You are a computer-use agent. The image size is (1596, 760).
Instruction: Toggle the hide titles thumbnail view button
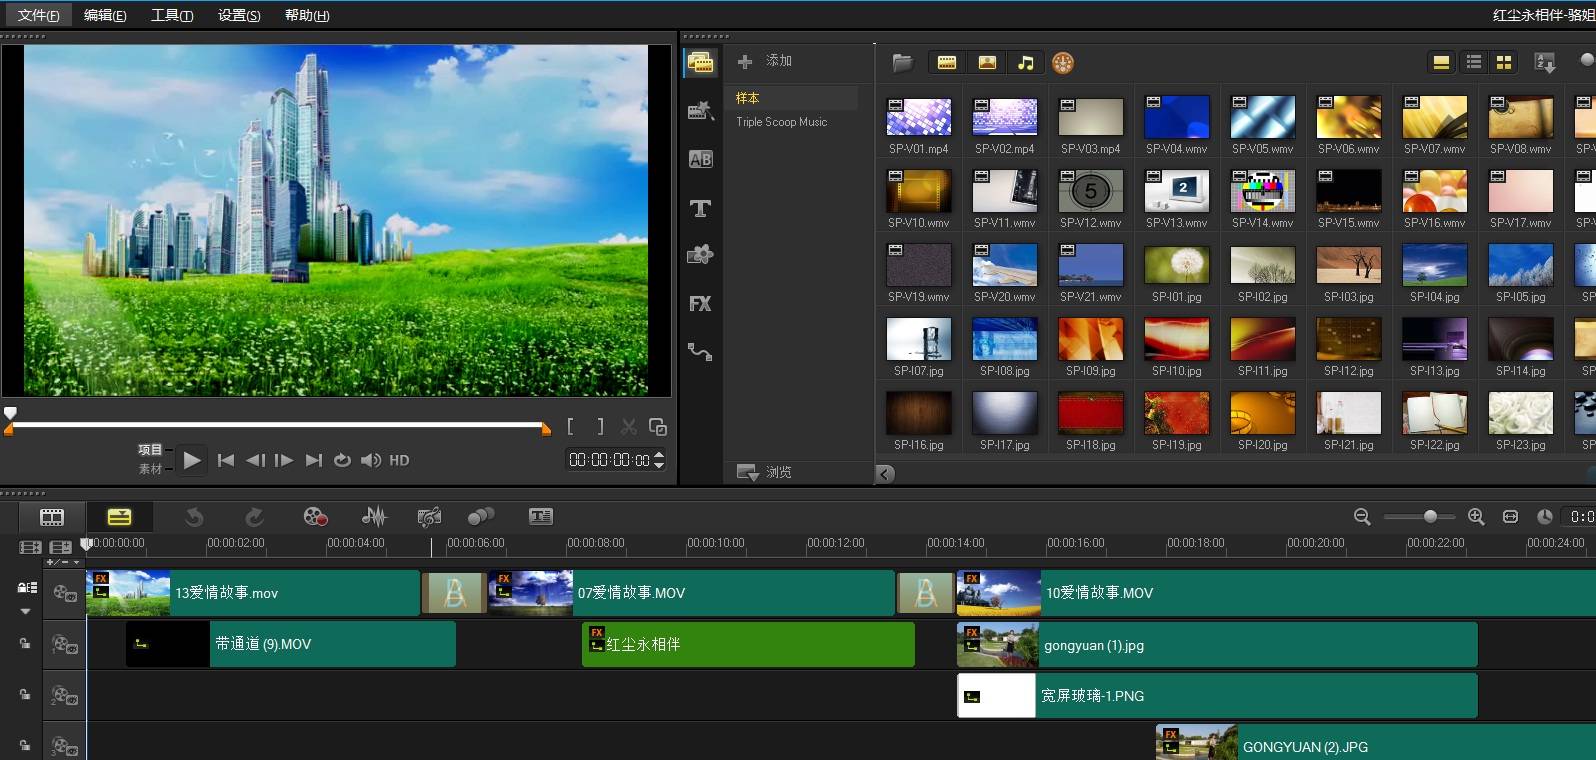1441,63
